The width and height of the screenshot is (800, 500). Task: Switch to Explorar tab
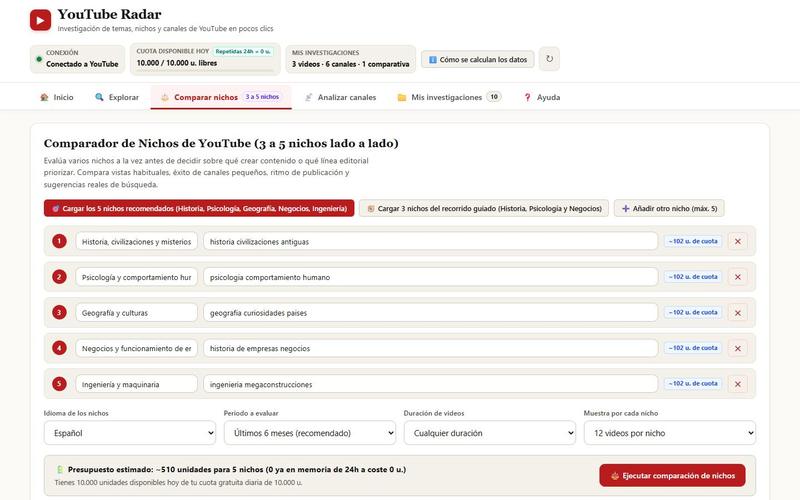[x=117, y=97]
